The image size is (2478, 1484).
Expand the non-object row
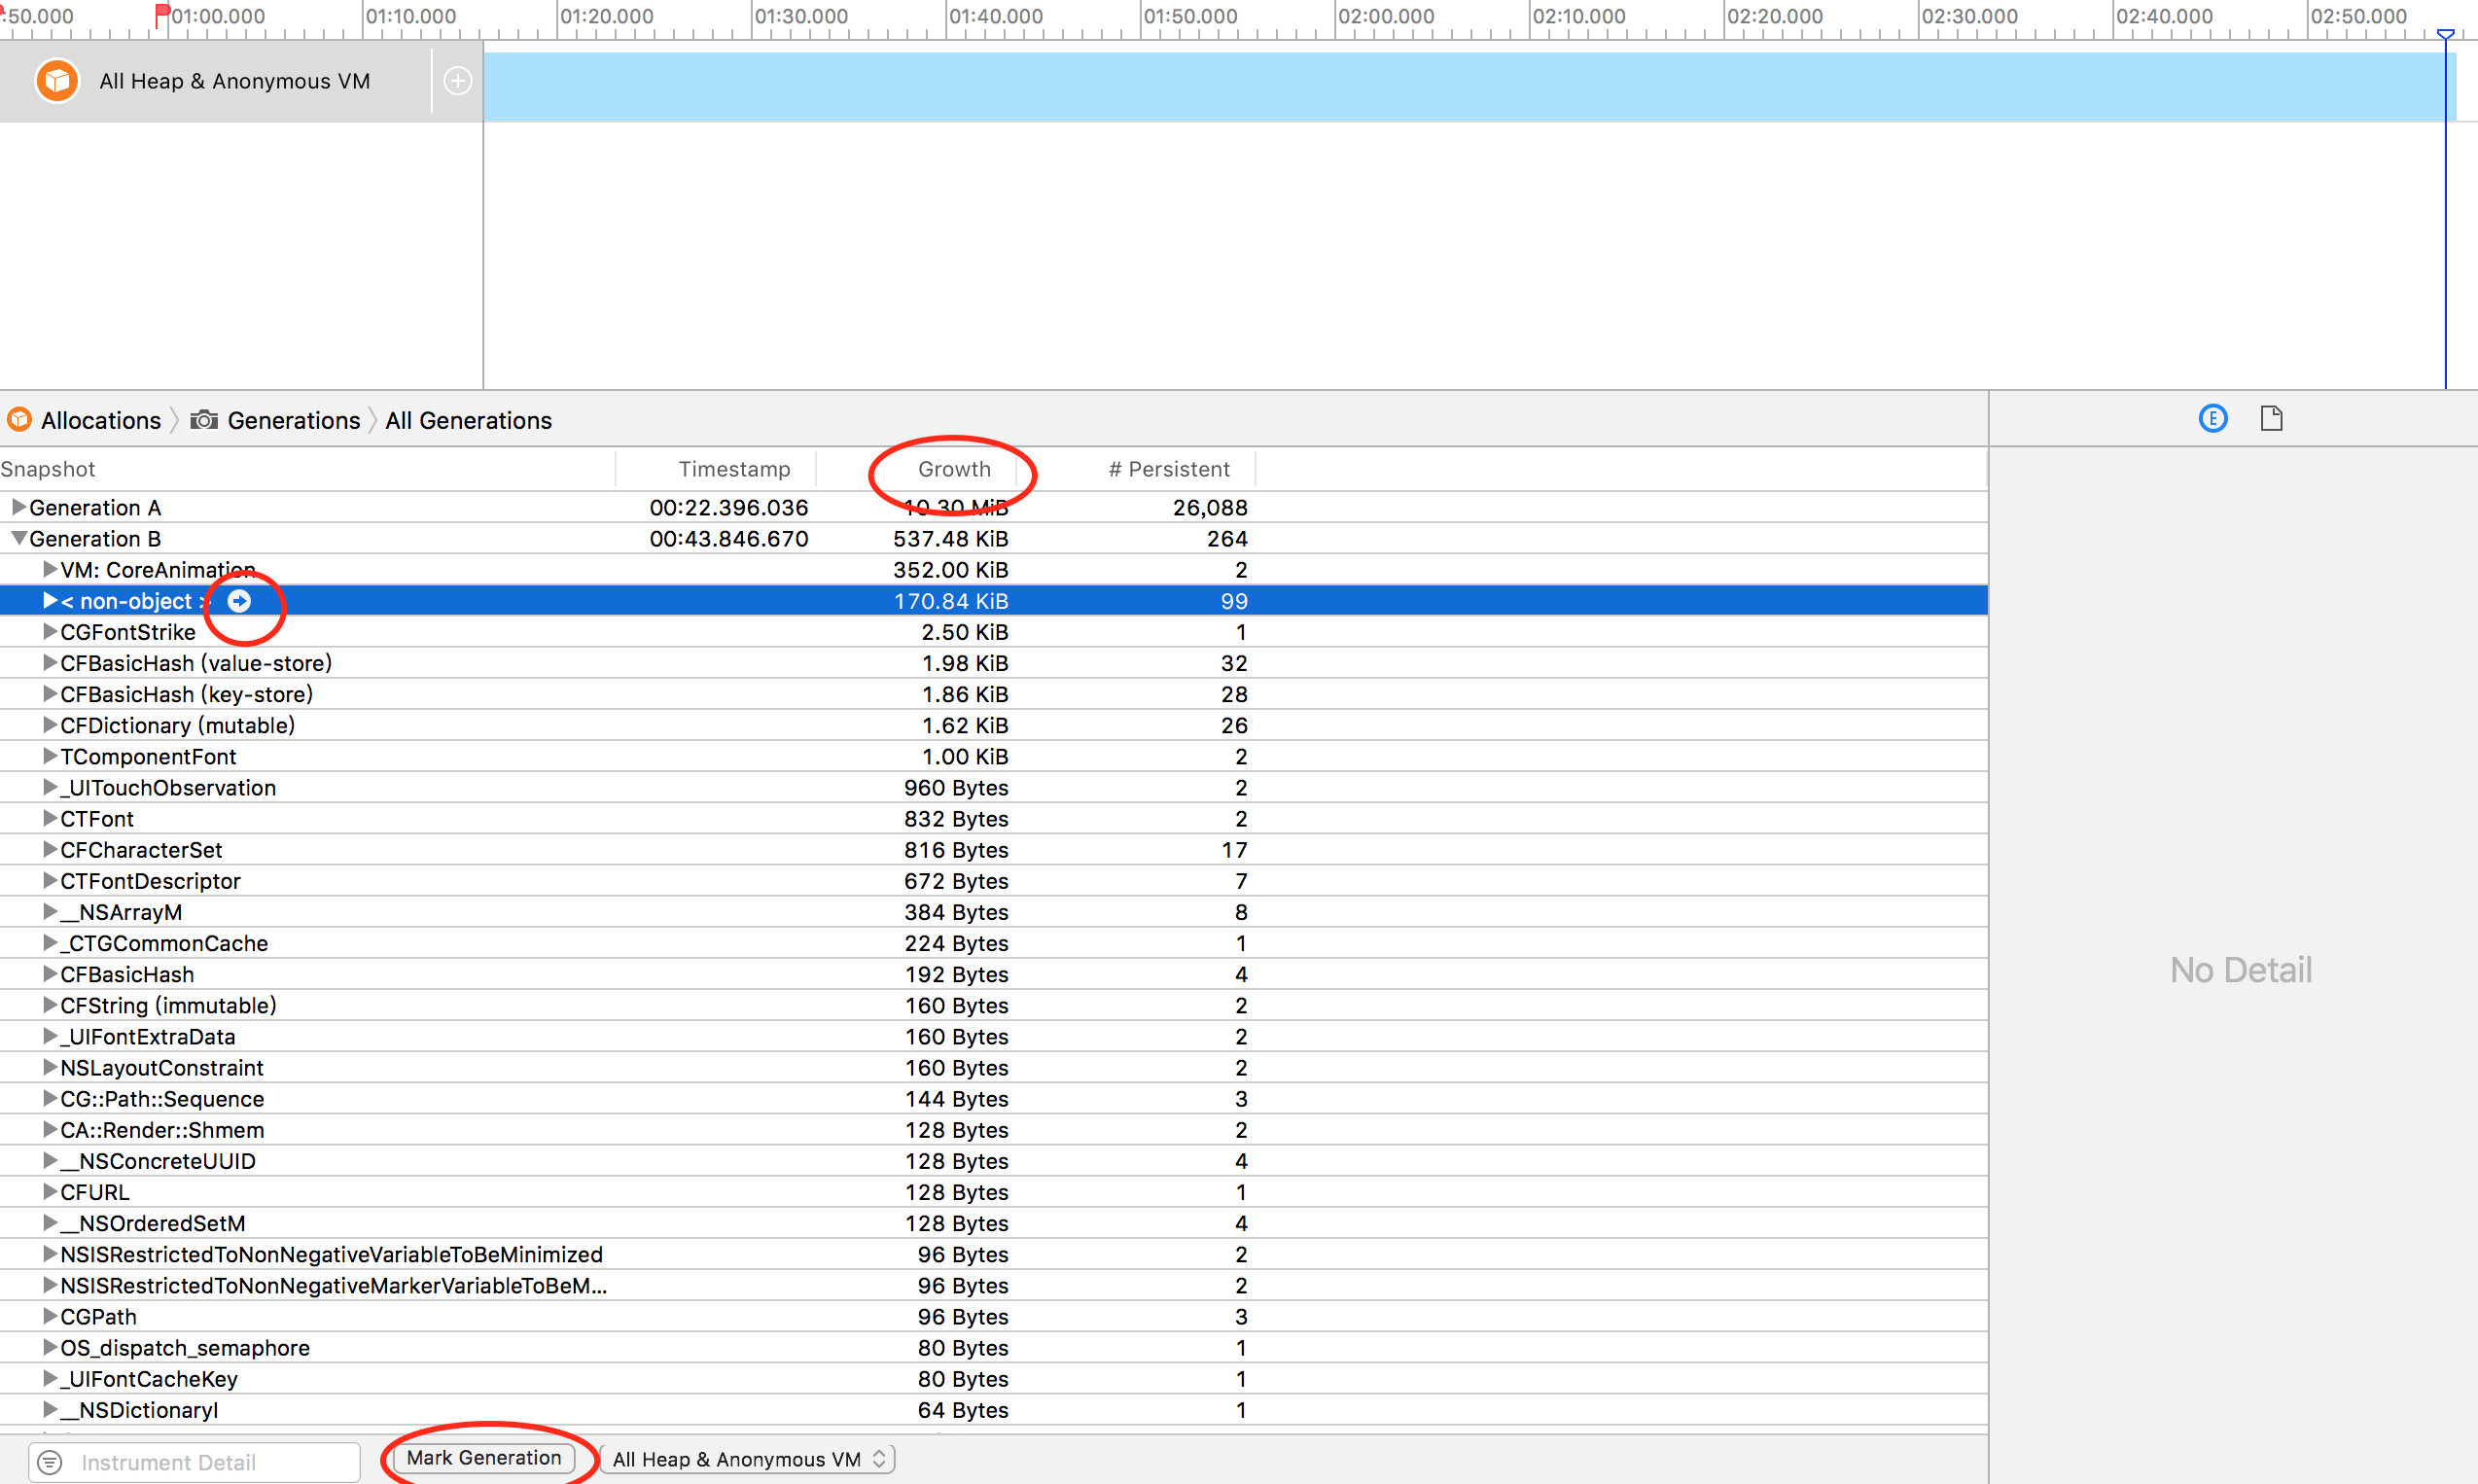(x=49, y=600)
